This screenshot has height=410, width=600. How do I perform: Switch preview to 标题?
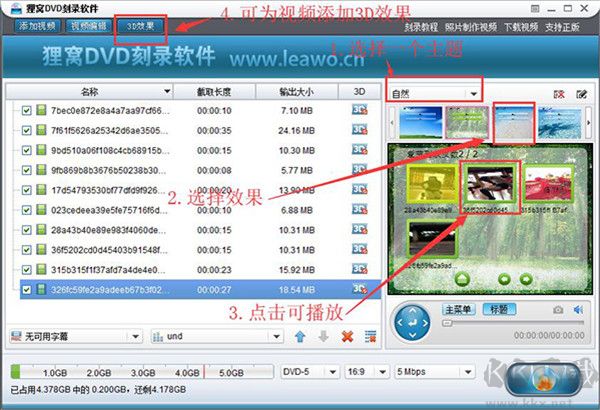(499, 309)
